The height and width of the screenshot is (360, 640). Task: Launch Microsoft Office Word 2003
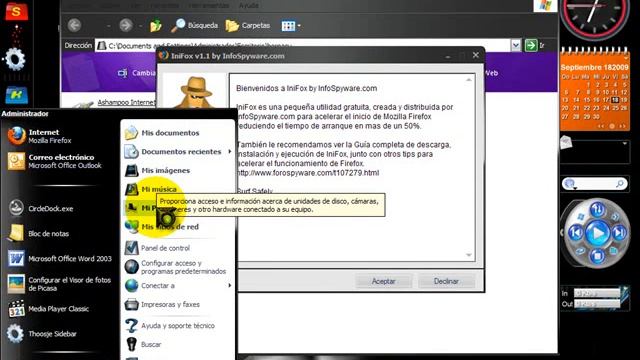(x=61, y=258)
